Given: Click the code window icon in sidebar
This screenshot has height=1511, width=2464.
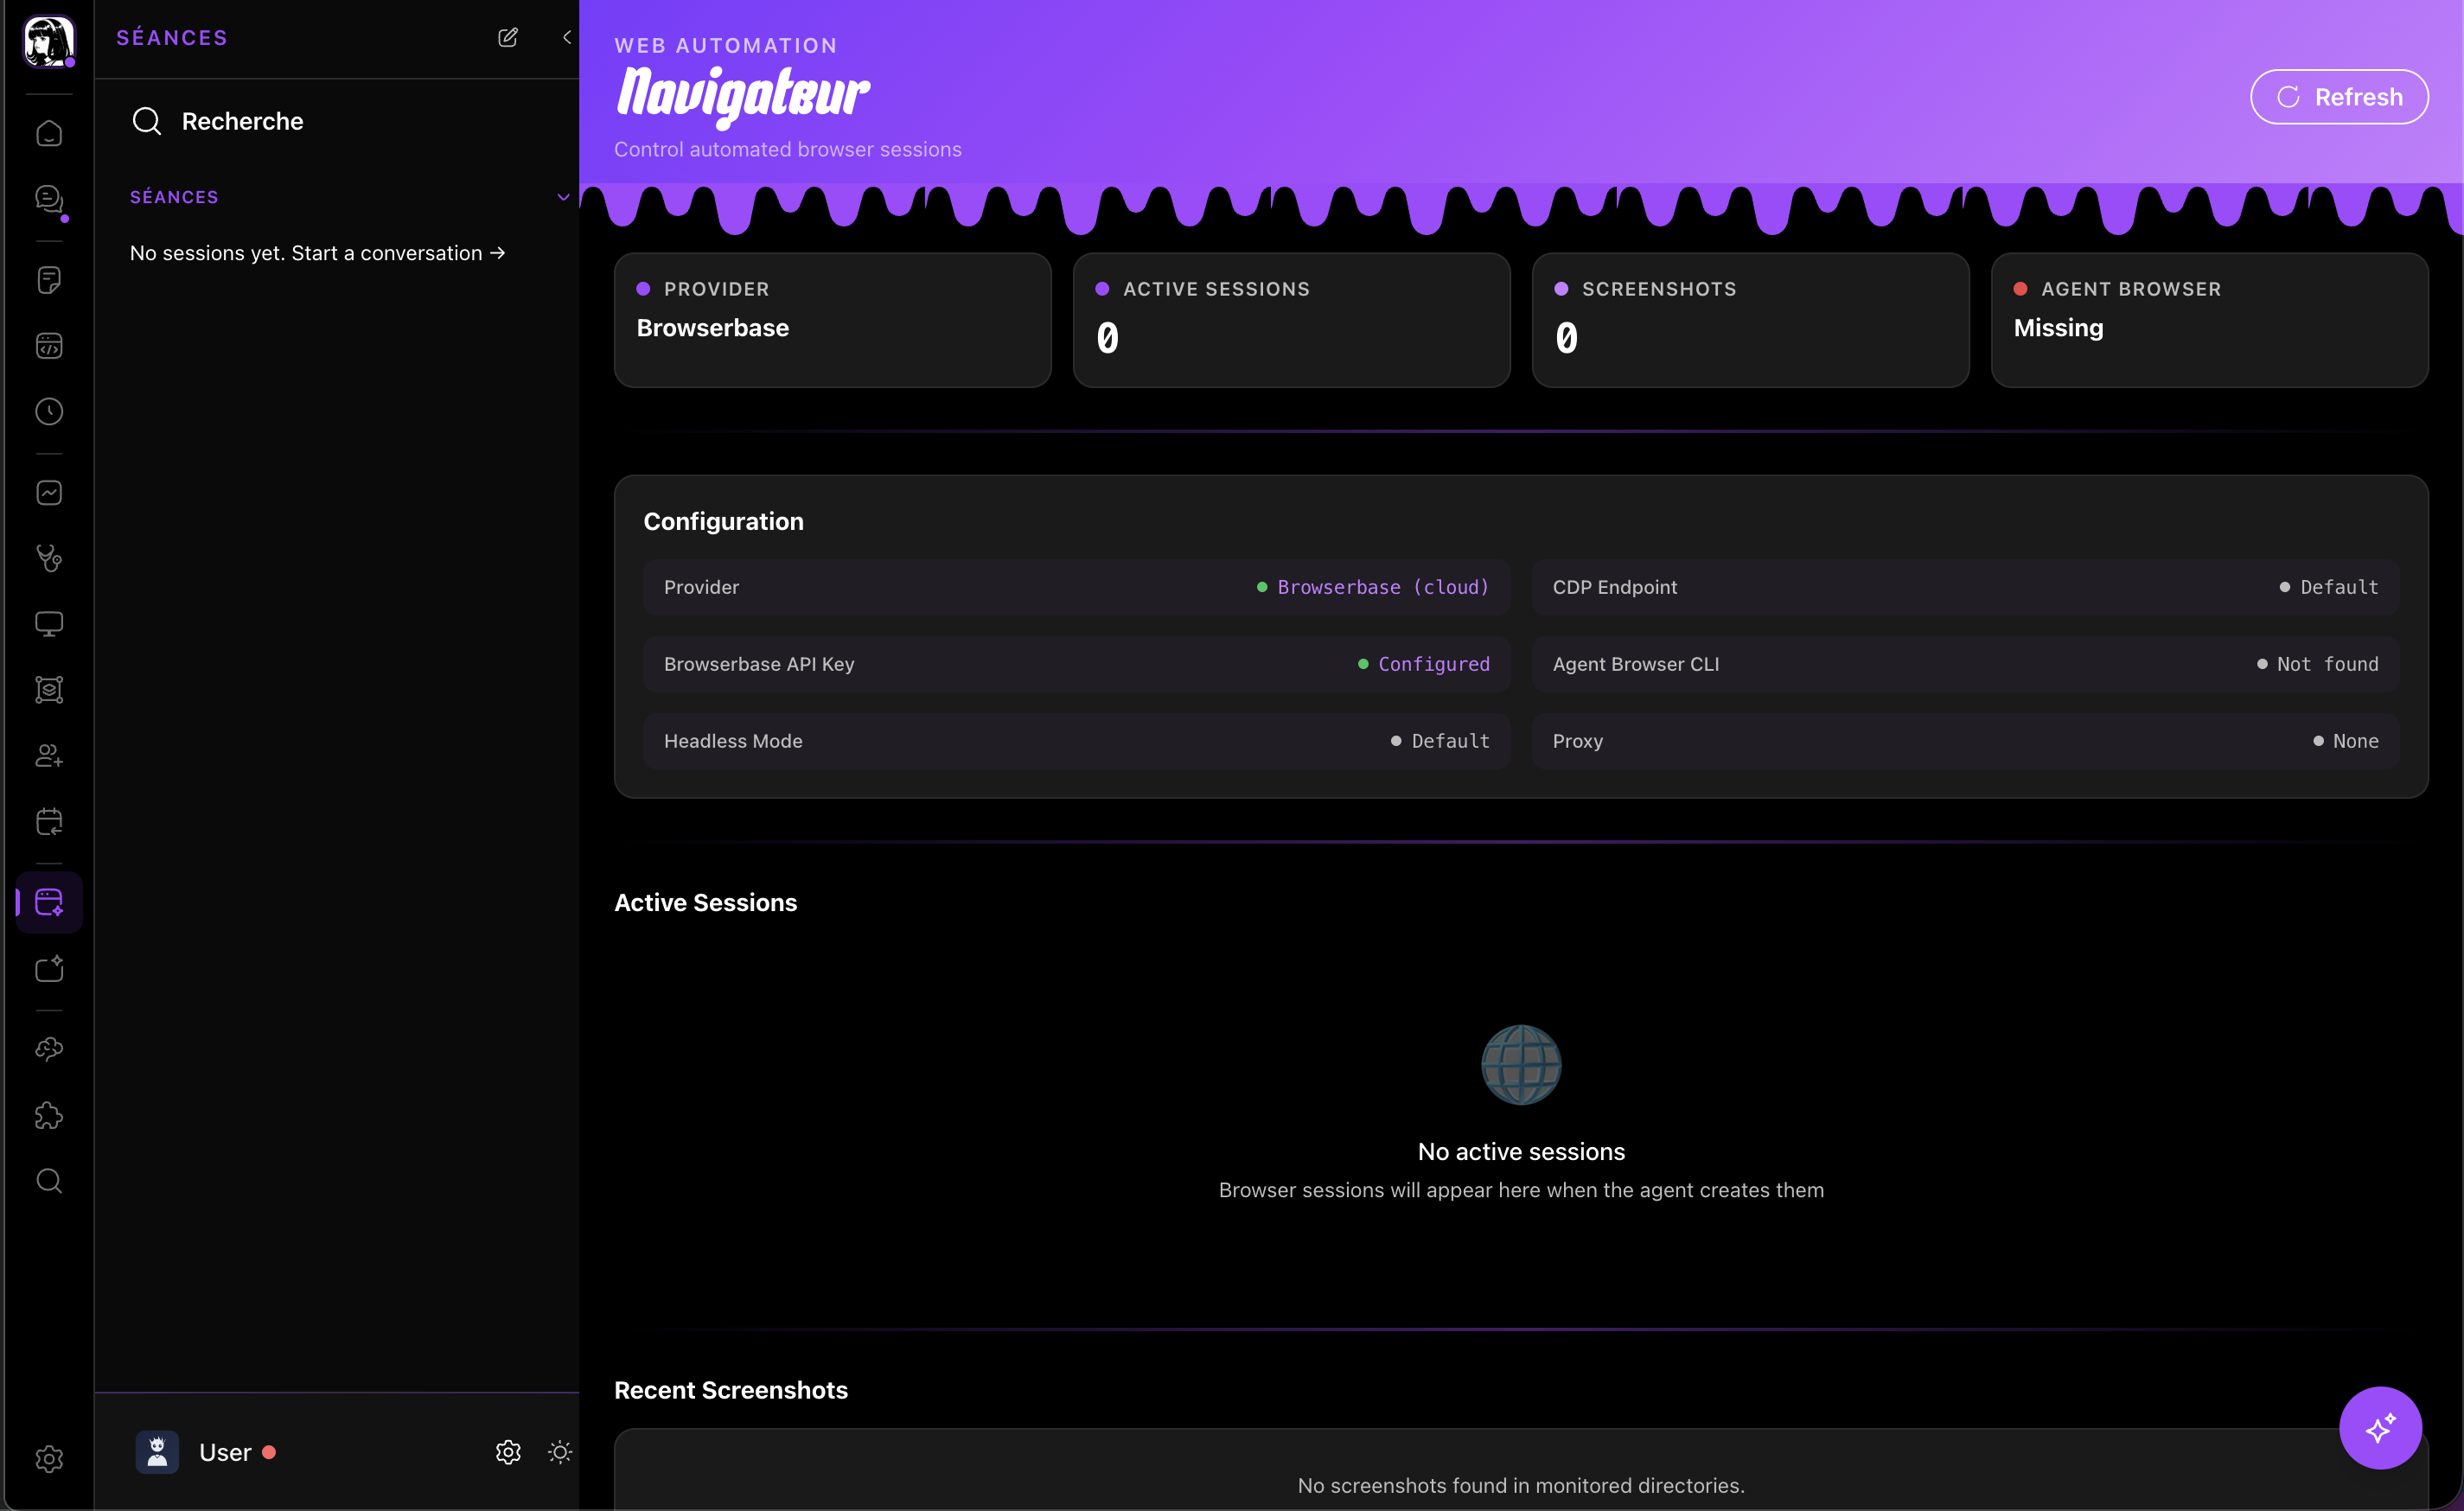Looking at the screenshot, I should 49,346.
